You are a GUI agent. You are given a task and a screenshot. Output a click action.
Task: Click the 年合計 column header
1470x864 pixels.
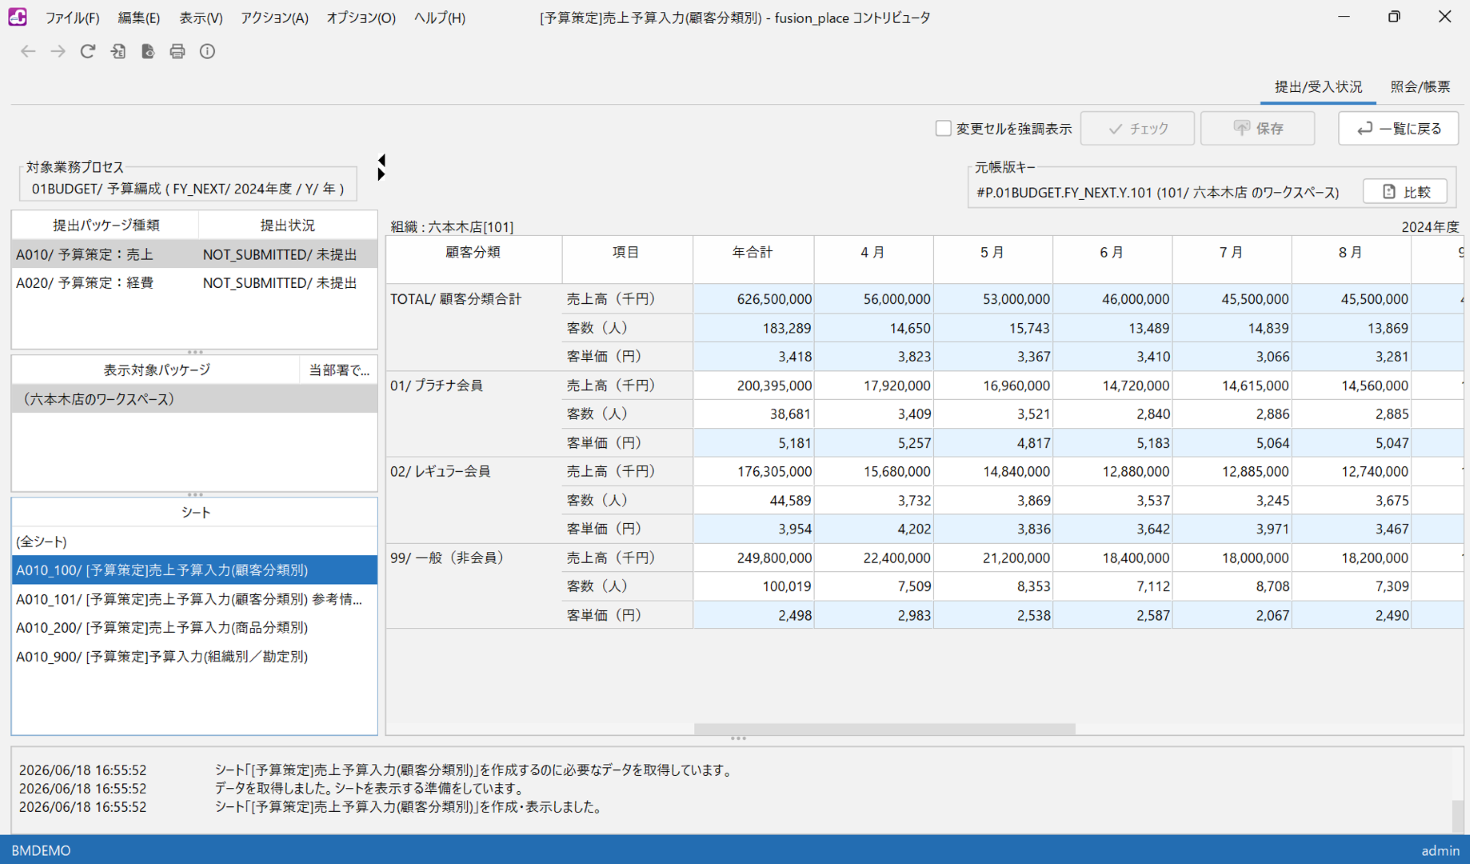753,259
